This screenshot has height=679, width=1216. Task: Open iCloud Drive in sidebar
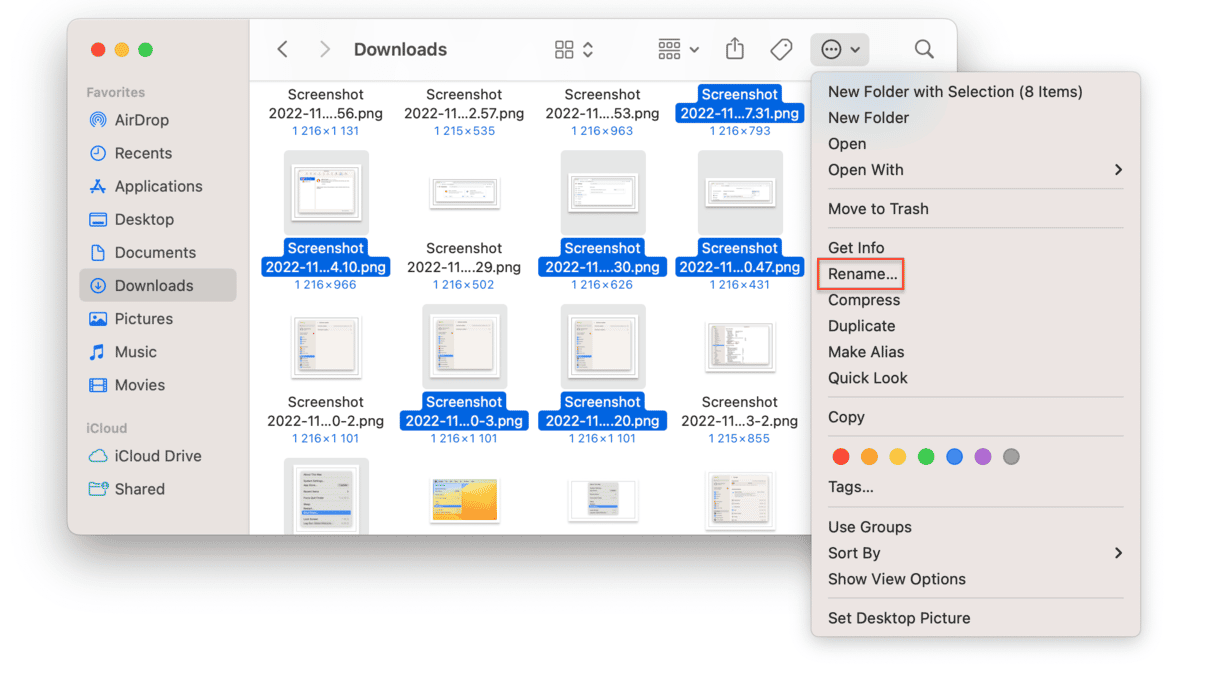point(158,456)
